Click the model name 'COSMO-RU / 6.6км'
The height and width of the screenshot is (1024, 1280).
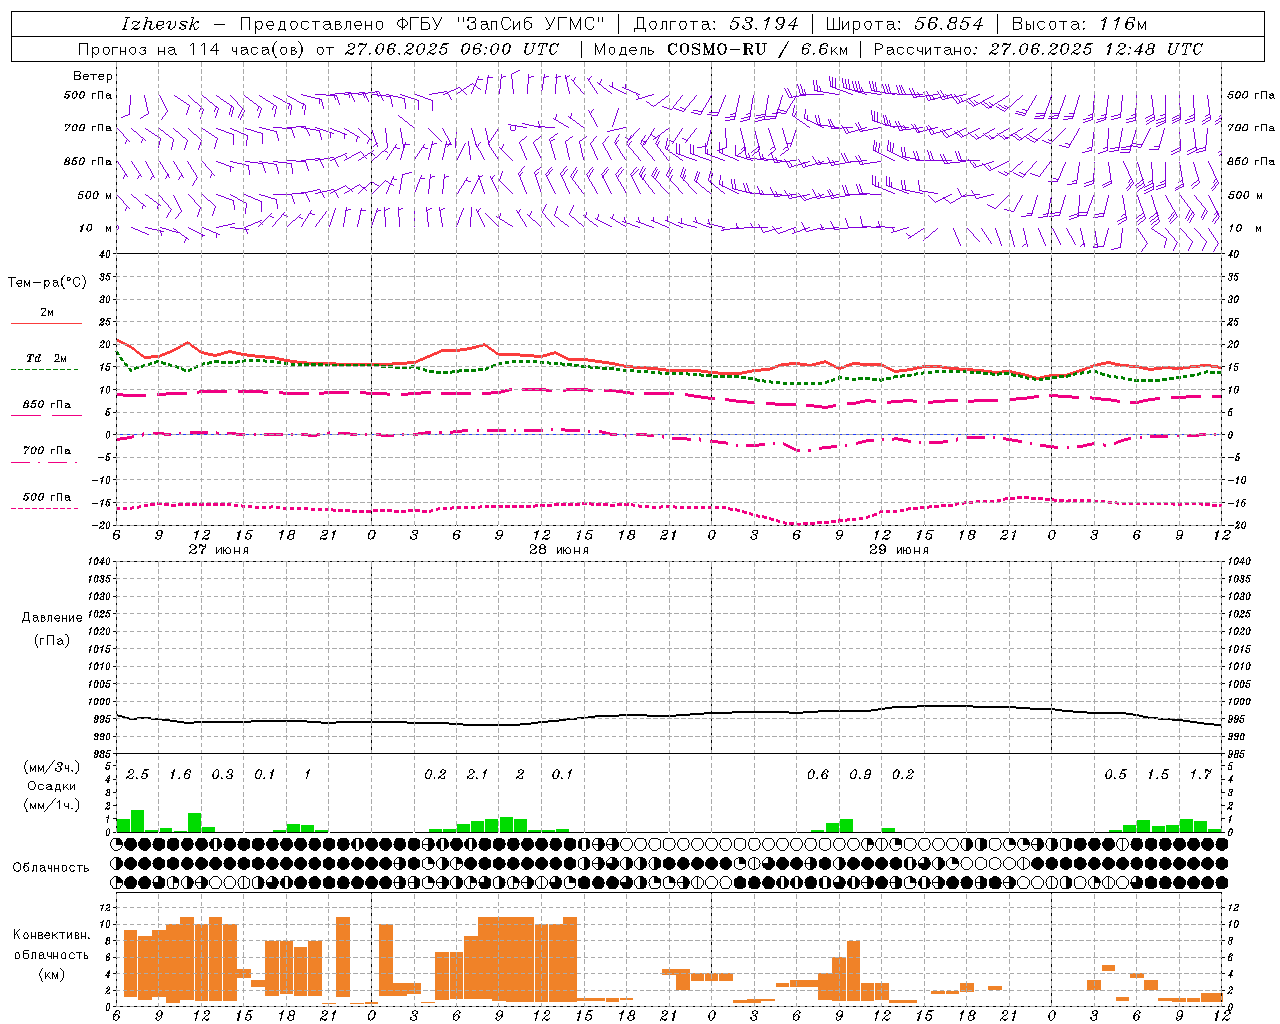click(x=758, y=49)
